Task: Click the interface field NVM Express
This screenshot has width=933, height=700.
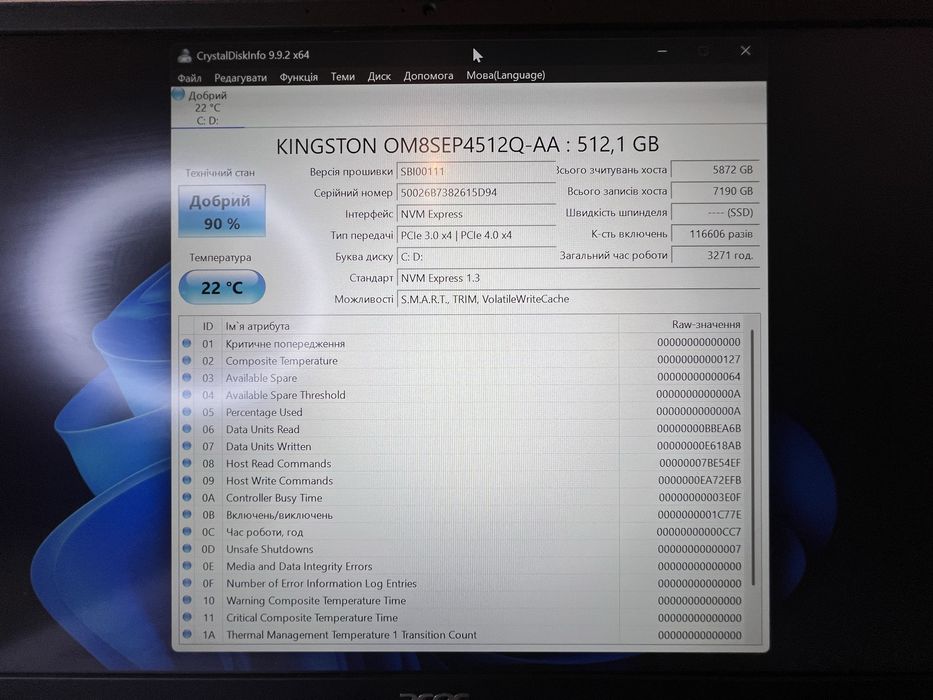Action: 476,214
